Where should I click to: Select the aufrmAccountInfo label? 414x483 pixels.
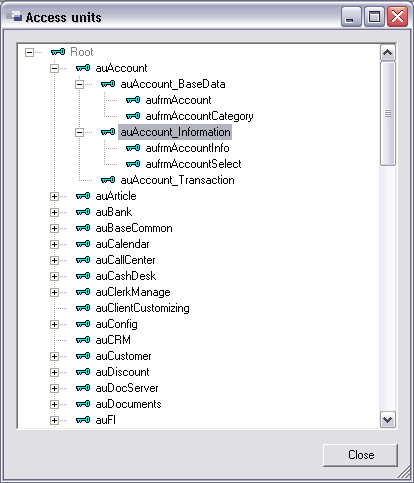(187, 148)
